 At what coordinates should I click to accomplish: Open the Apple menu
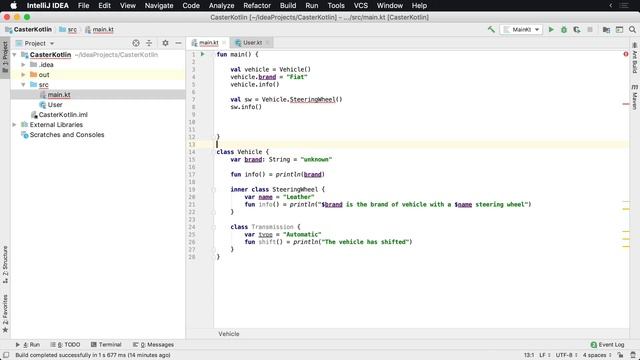pyautogui.click(x=13, y=6)
